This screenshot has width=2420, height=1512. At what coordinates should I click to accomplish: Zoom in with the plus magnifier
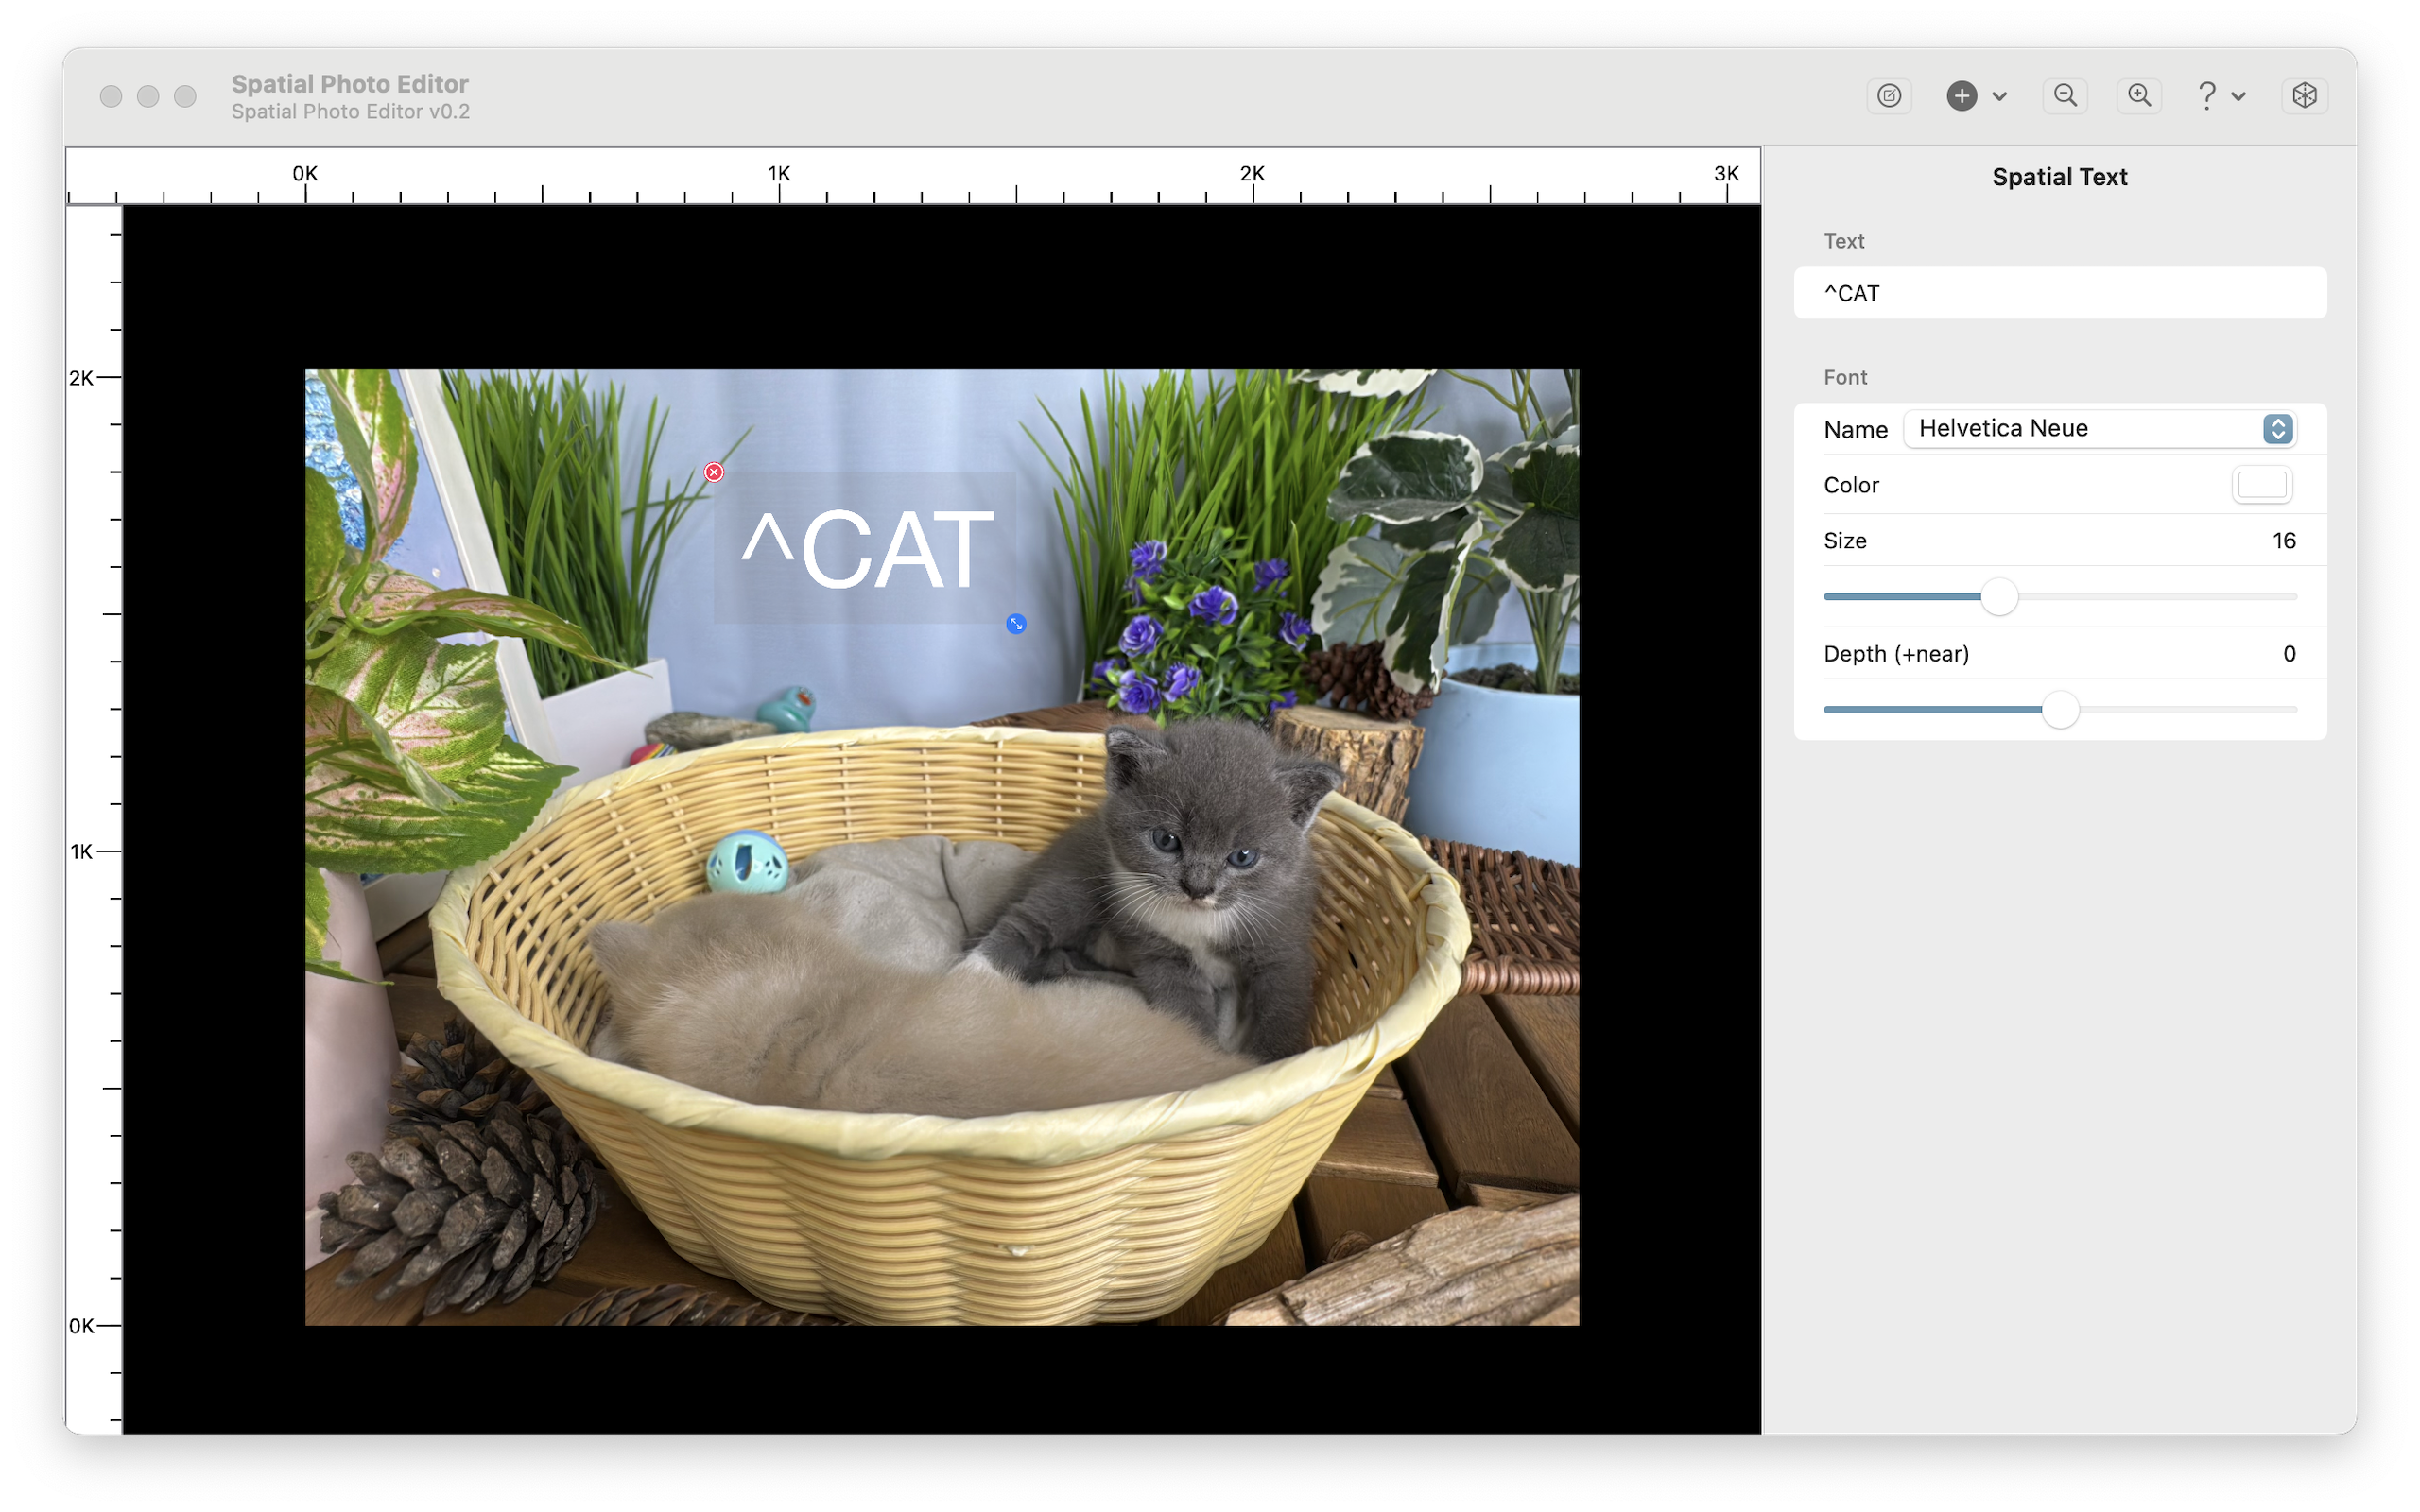(x=2139, y=96)
